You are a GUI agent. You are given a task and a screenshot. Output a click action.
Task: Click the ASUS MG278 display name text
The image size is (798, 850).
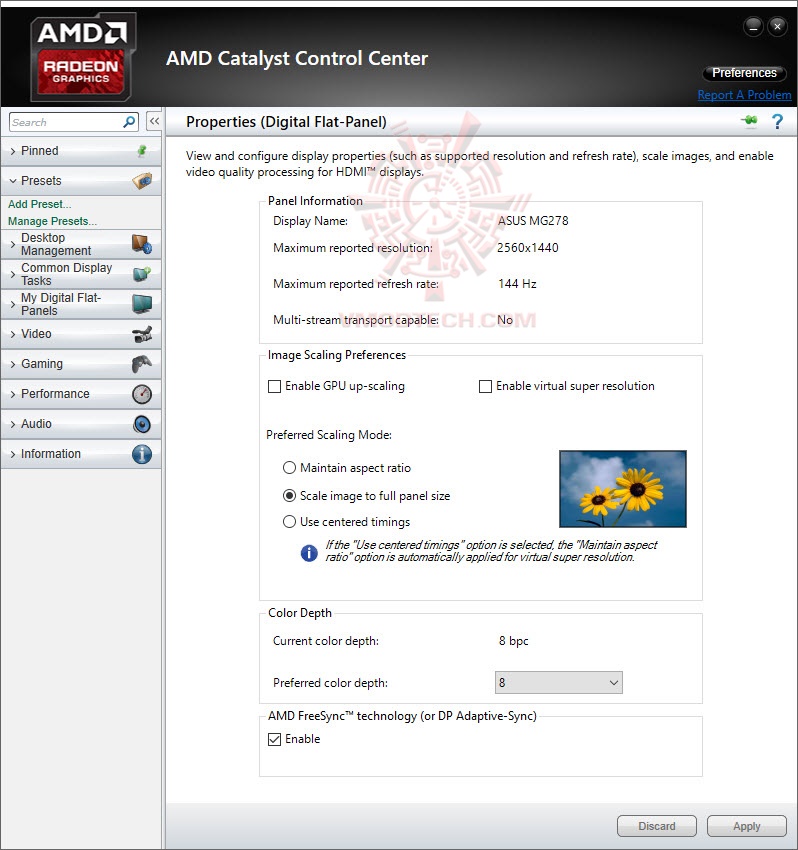click(x=533, y=221)
